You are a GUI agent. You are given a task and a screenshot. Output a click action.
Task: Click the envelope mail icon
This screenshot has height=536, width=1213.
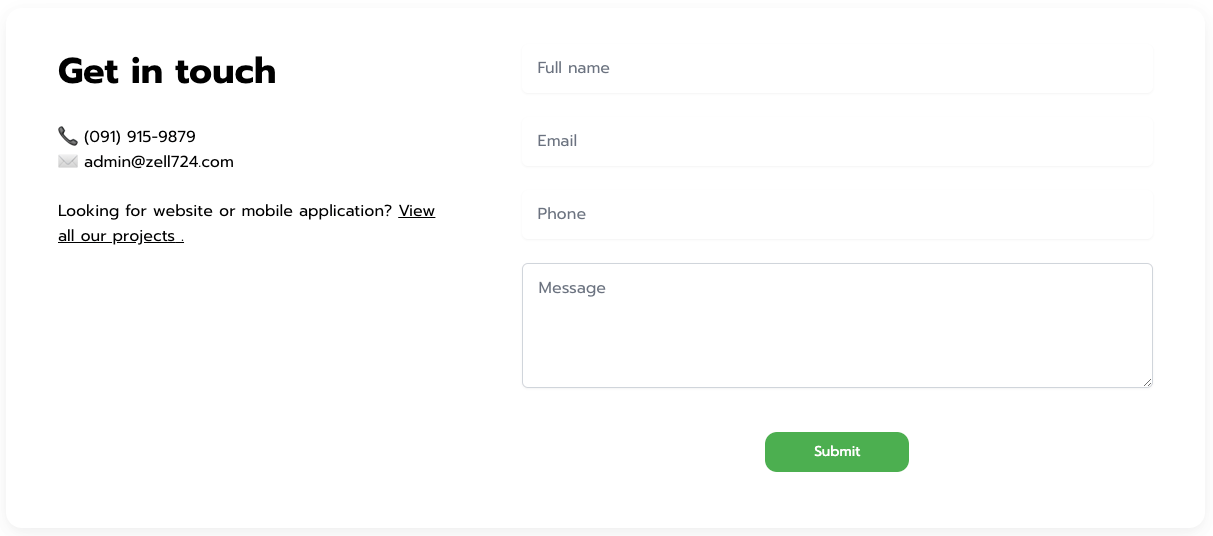click(68, 161)
